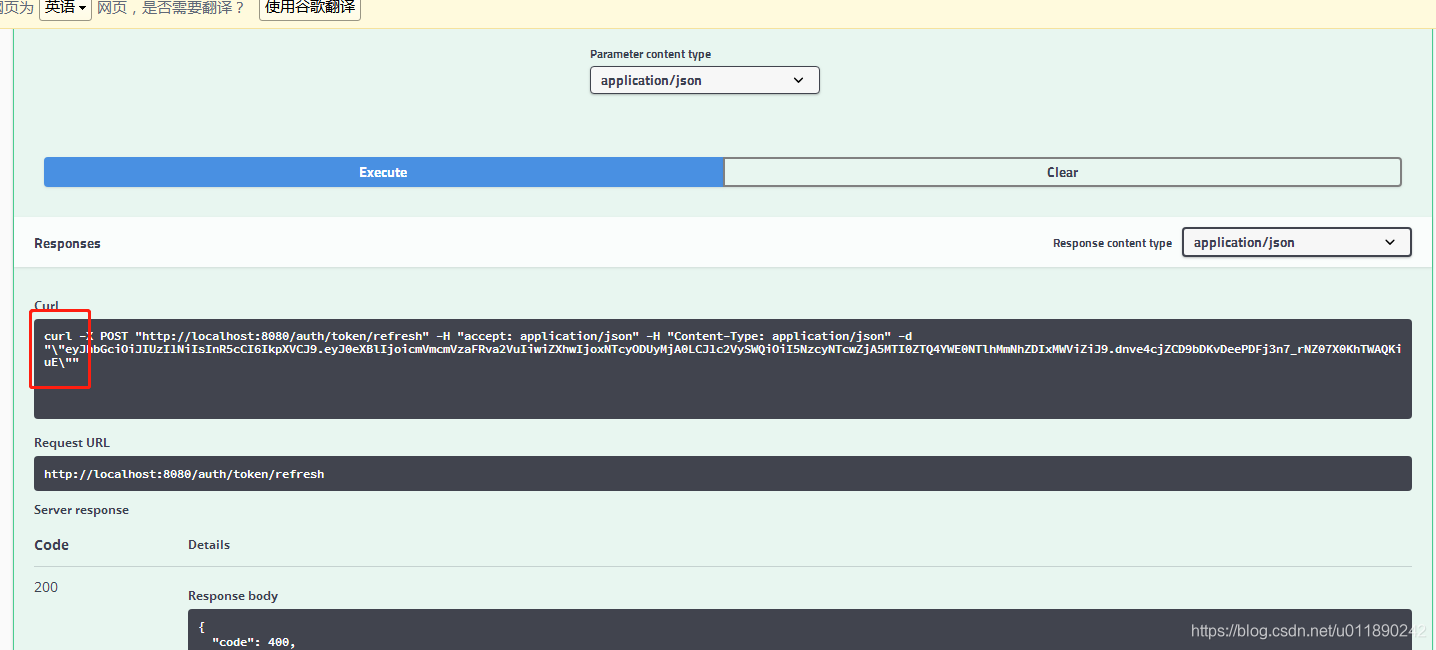Open the translate language dropdown showing 英语

66,8
